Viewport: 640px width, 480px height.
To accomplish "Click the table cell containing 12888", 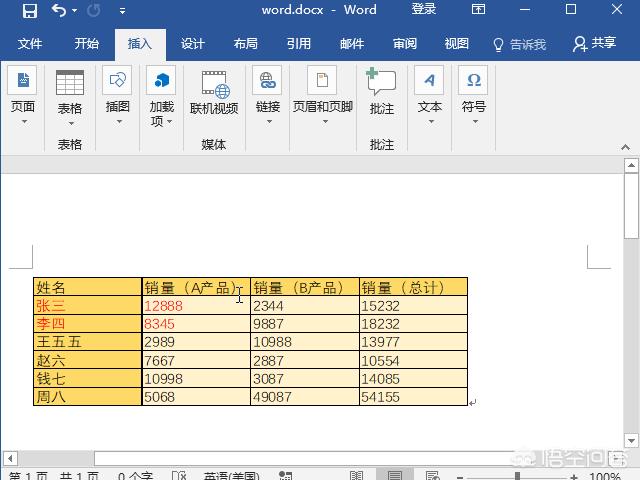I will pos(195,306).
